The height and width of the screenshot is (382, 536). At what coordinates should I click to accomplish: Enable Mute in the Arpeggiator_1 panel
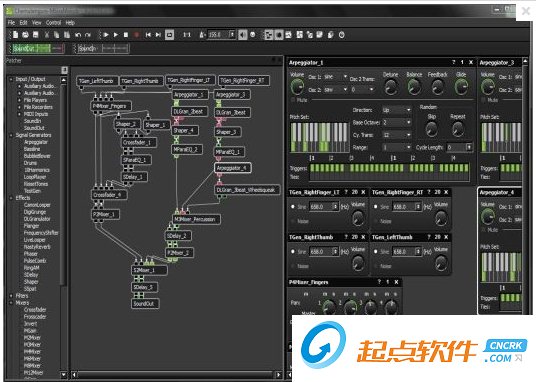(293, 100)
